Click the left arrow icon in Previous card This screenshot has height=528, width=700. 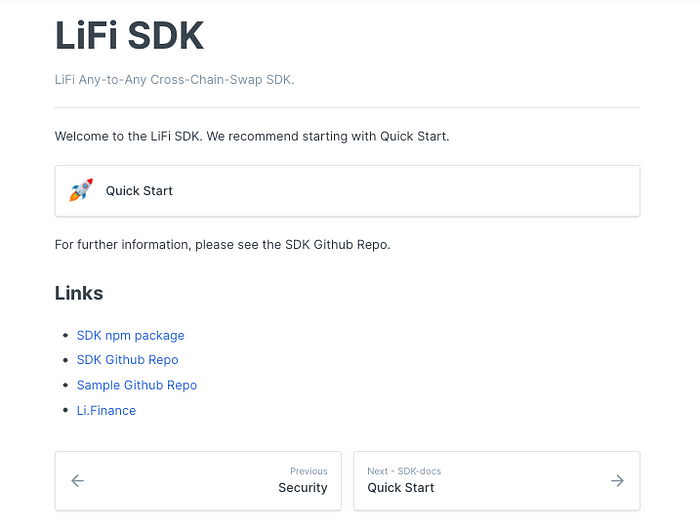click(78, 481)
